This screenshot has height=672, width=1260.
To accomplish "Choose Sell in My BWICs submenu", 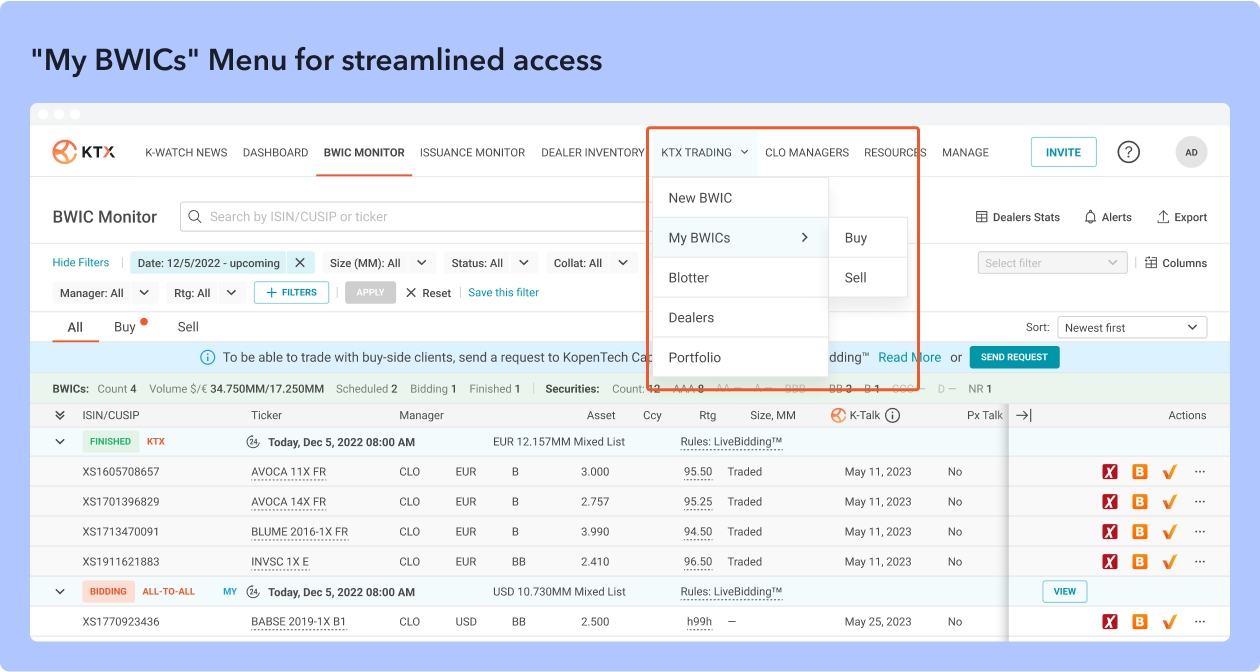I will point(856,278).
